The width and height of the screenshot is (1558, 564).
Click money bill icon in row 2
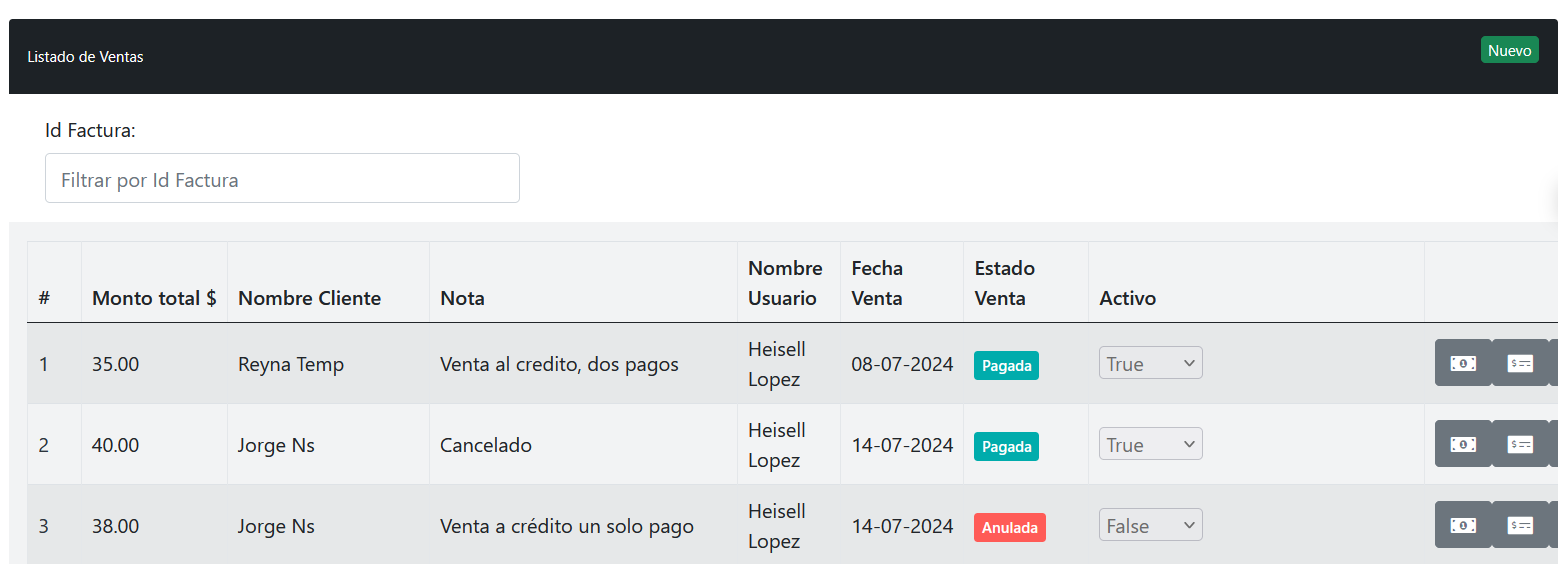[1463, 444]
